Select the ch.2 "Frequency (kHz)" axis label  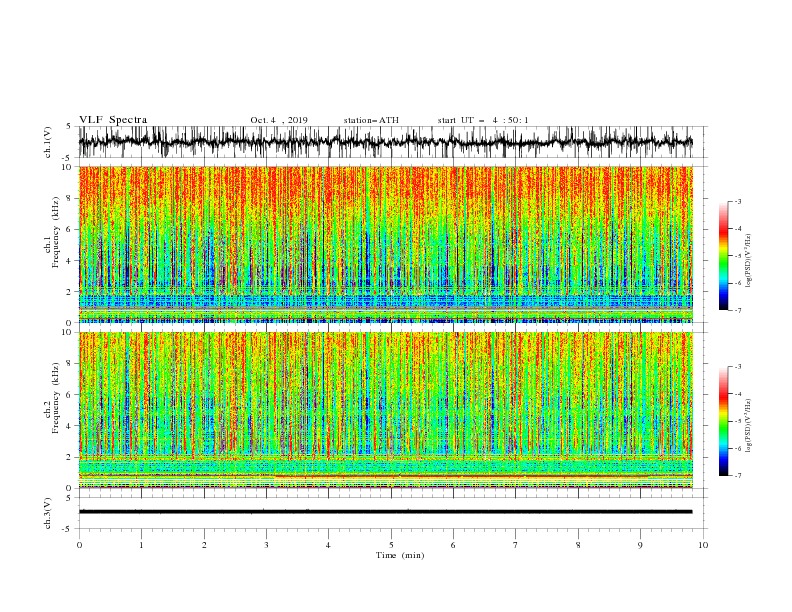click(56, 397)
